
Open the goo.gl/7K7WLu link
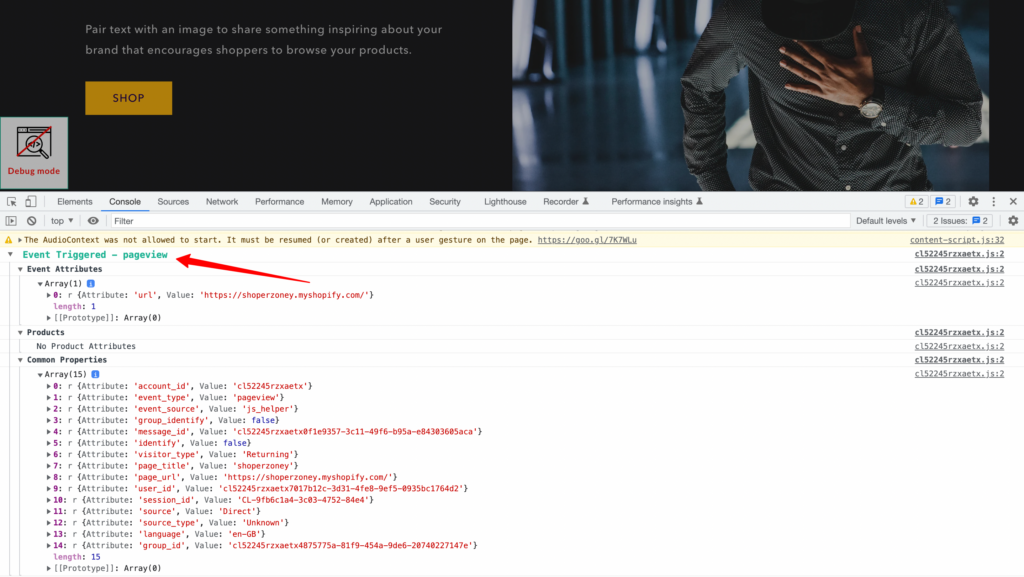586,240
